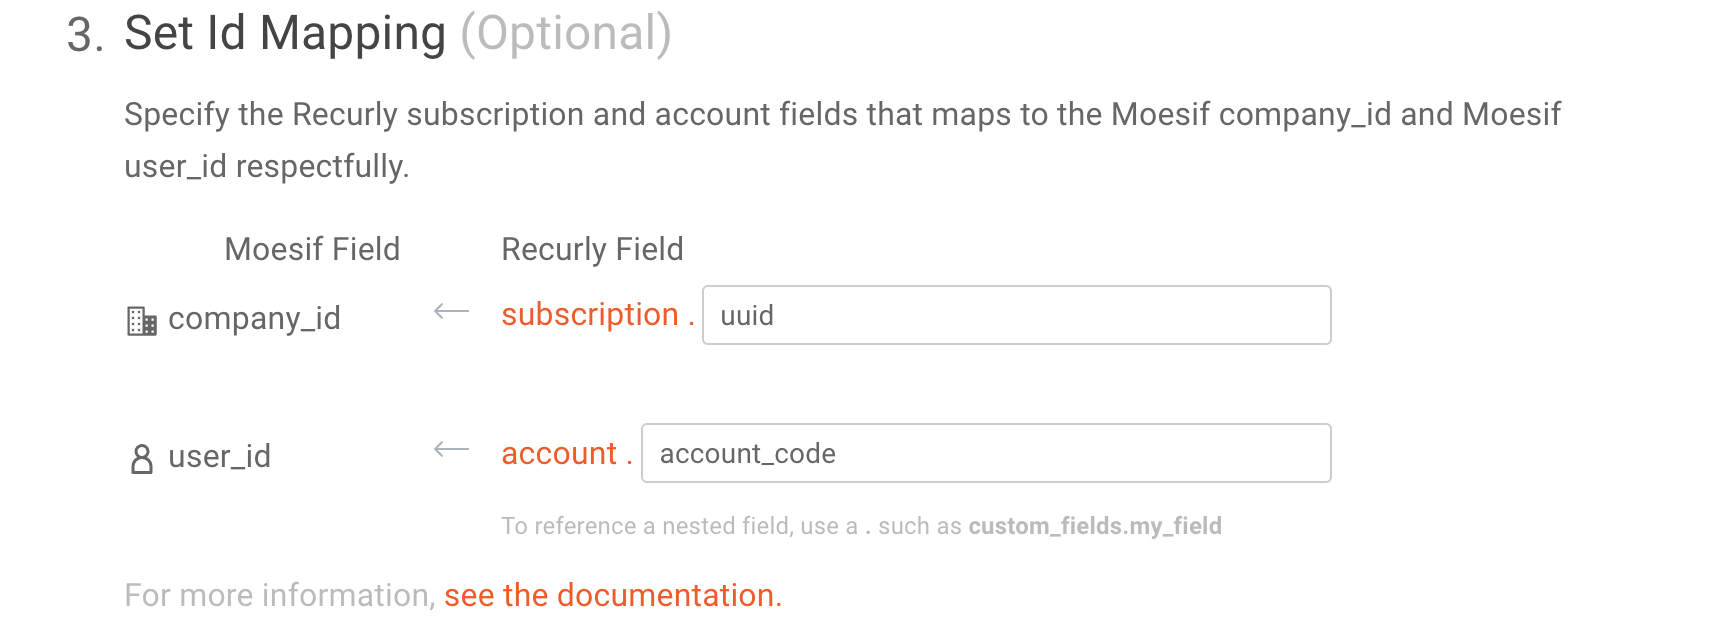1724x638 pixels.
Task: Click the step number 3
Action: [x=84, y=36]
